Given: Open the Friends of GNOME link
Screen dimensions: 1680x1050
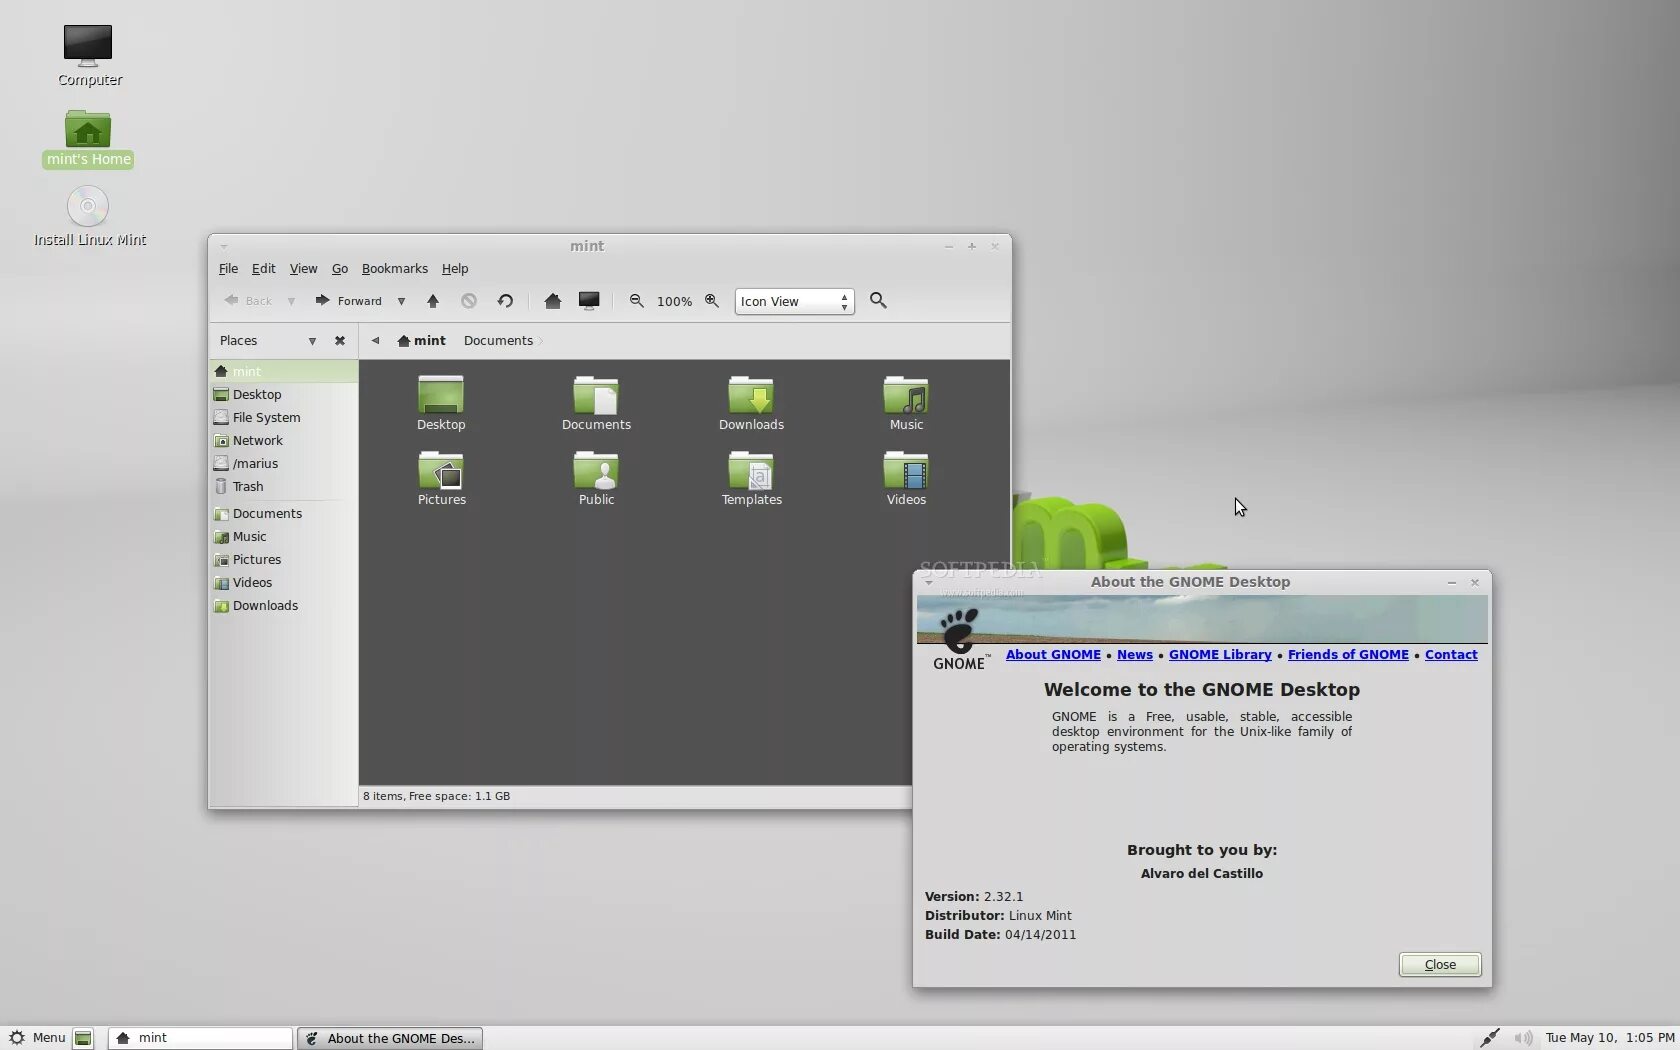Looking at the screenshot, I should [x=1348, y=655].
